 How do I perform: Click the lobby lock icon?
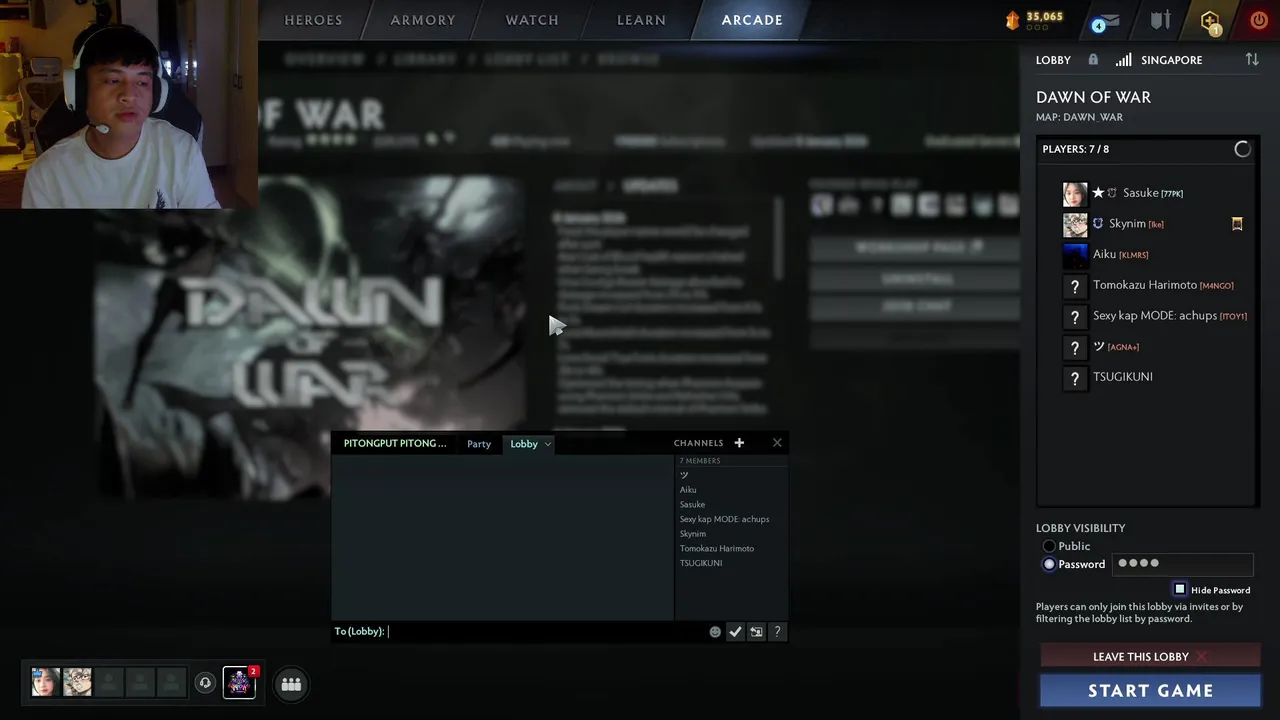[x=1093, y=60]
